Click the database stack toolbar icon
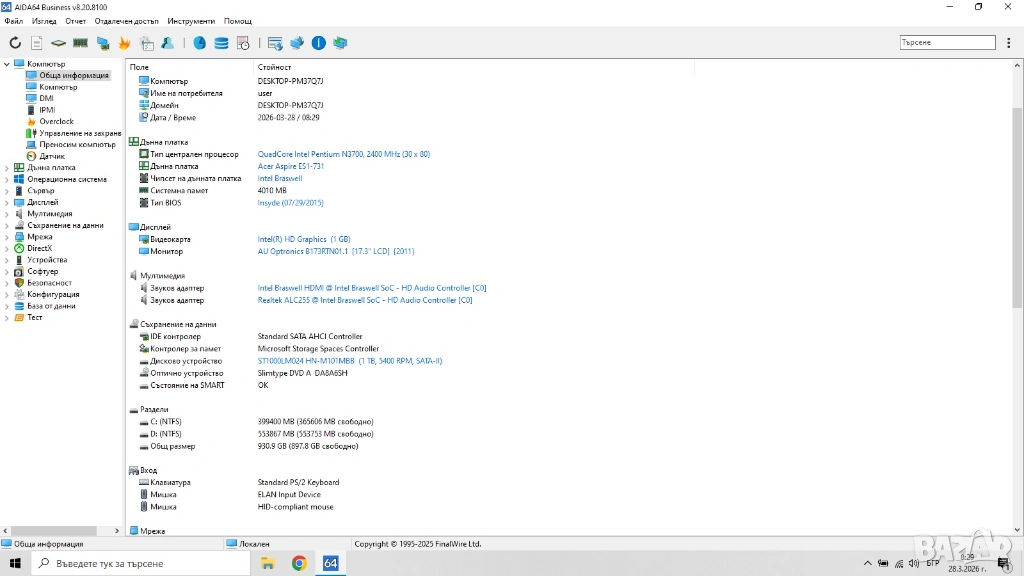1024x576 pixels. 221,43
